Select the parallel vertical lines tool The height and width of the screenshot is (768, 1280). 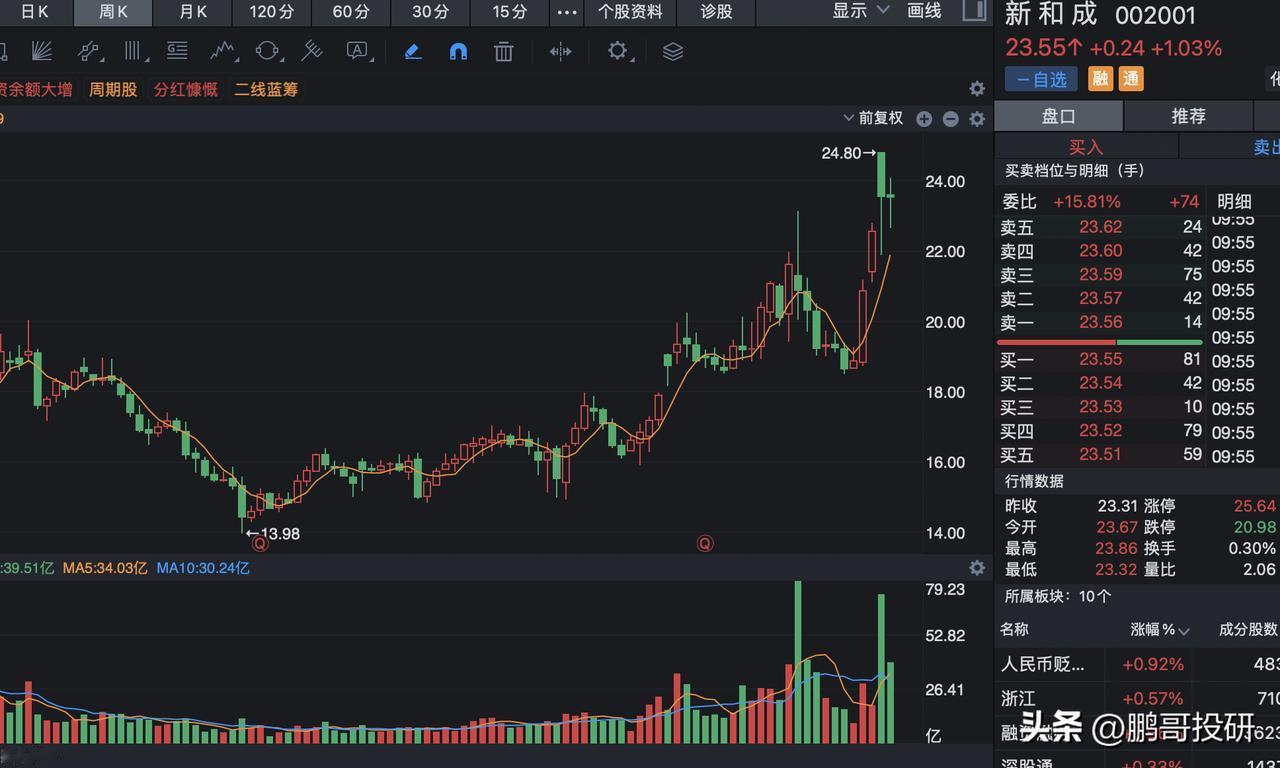click(133, 51)
